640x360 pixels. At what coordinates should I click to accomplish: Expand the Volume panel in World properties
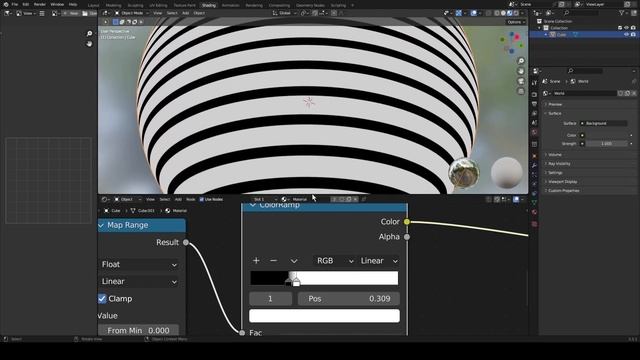pos(555,155)
